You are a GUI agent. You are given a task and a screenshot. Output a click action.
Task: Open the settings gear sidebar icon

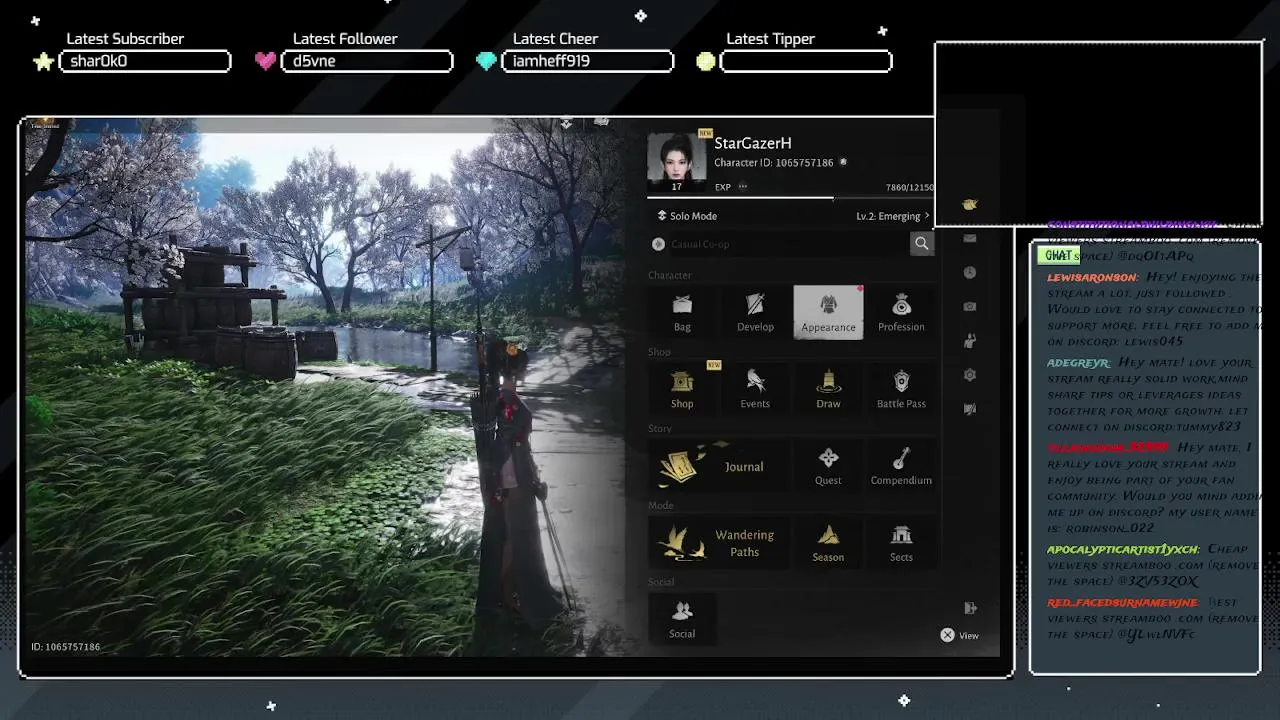[x=969, y=375]
